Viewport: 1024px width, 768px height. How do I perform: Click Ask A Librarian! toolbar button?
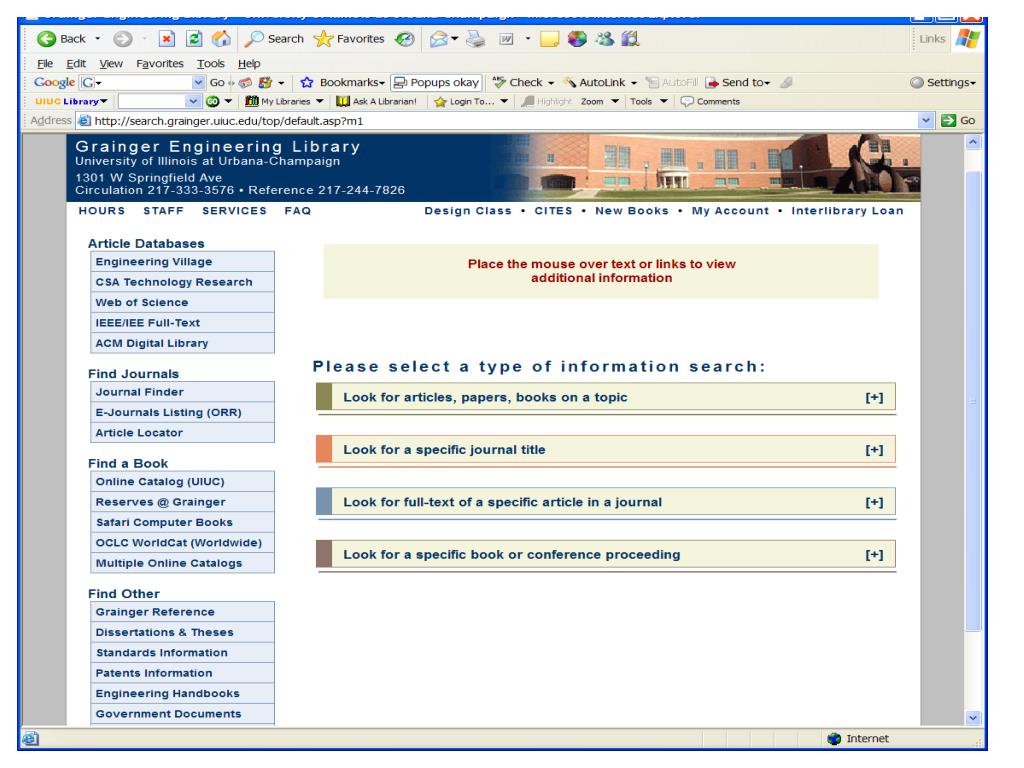point(376,101)
